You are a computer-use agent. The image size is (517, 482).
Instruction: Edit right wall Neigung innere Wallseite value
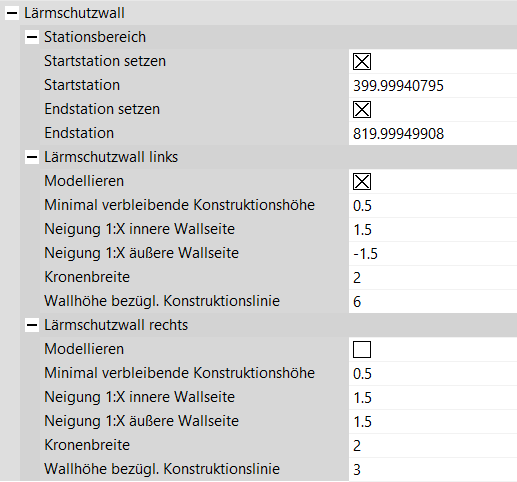(433, 398)
